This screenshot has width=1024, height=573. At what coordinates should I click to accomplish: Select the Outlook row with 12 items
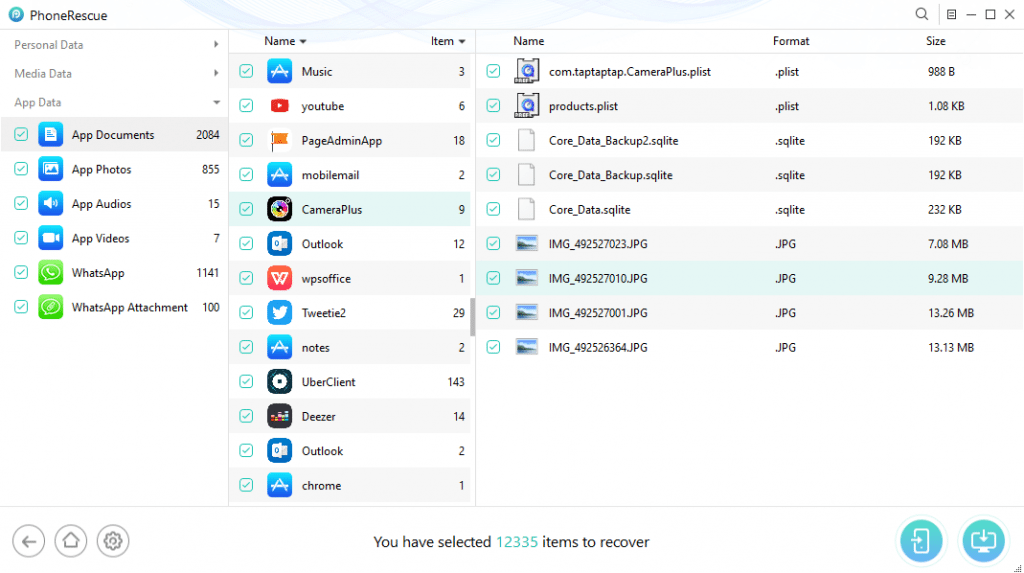(350, 244)
